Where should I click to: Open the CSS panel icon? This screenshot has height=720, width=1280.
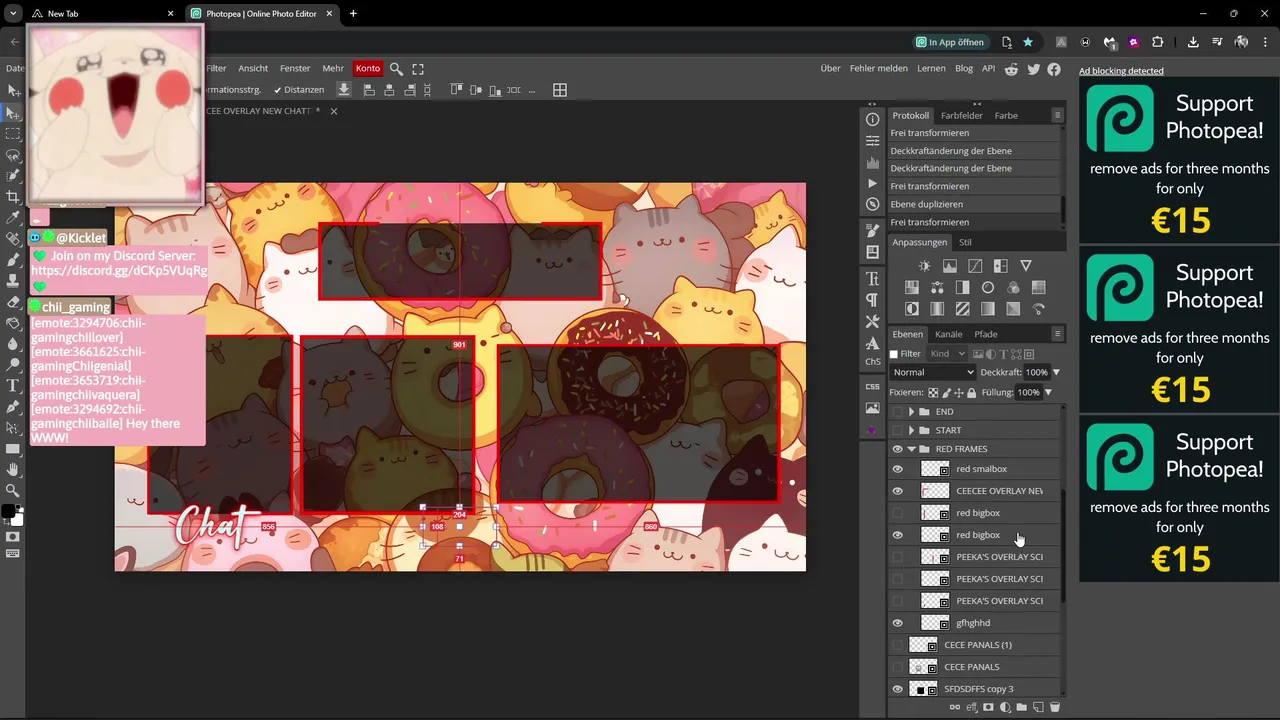pyautogui.click(x=873, y=386)
